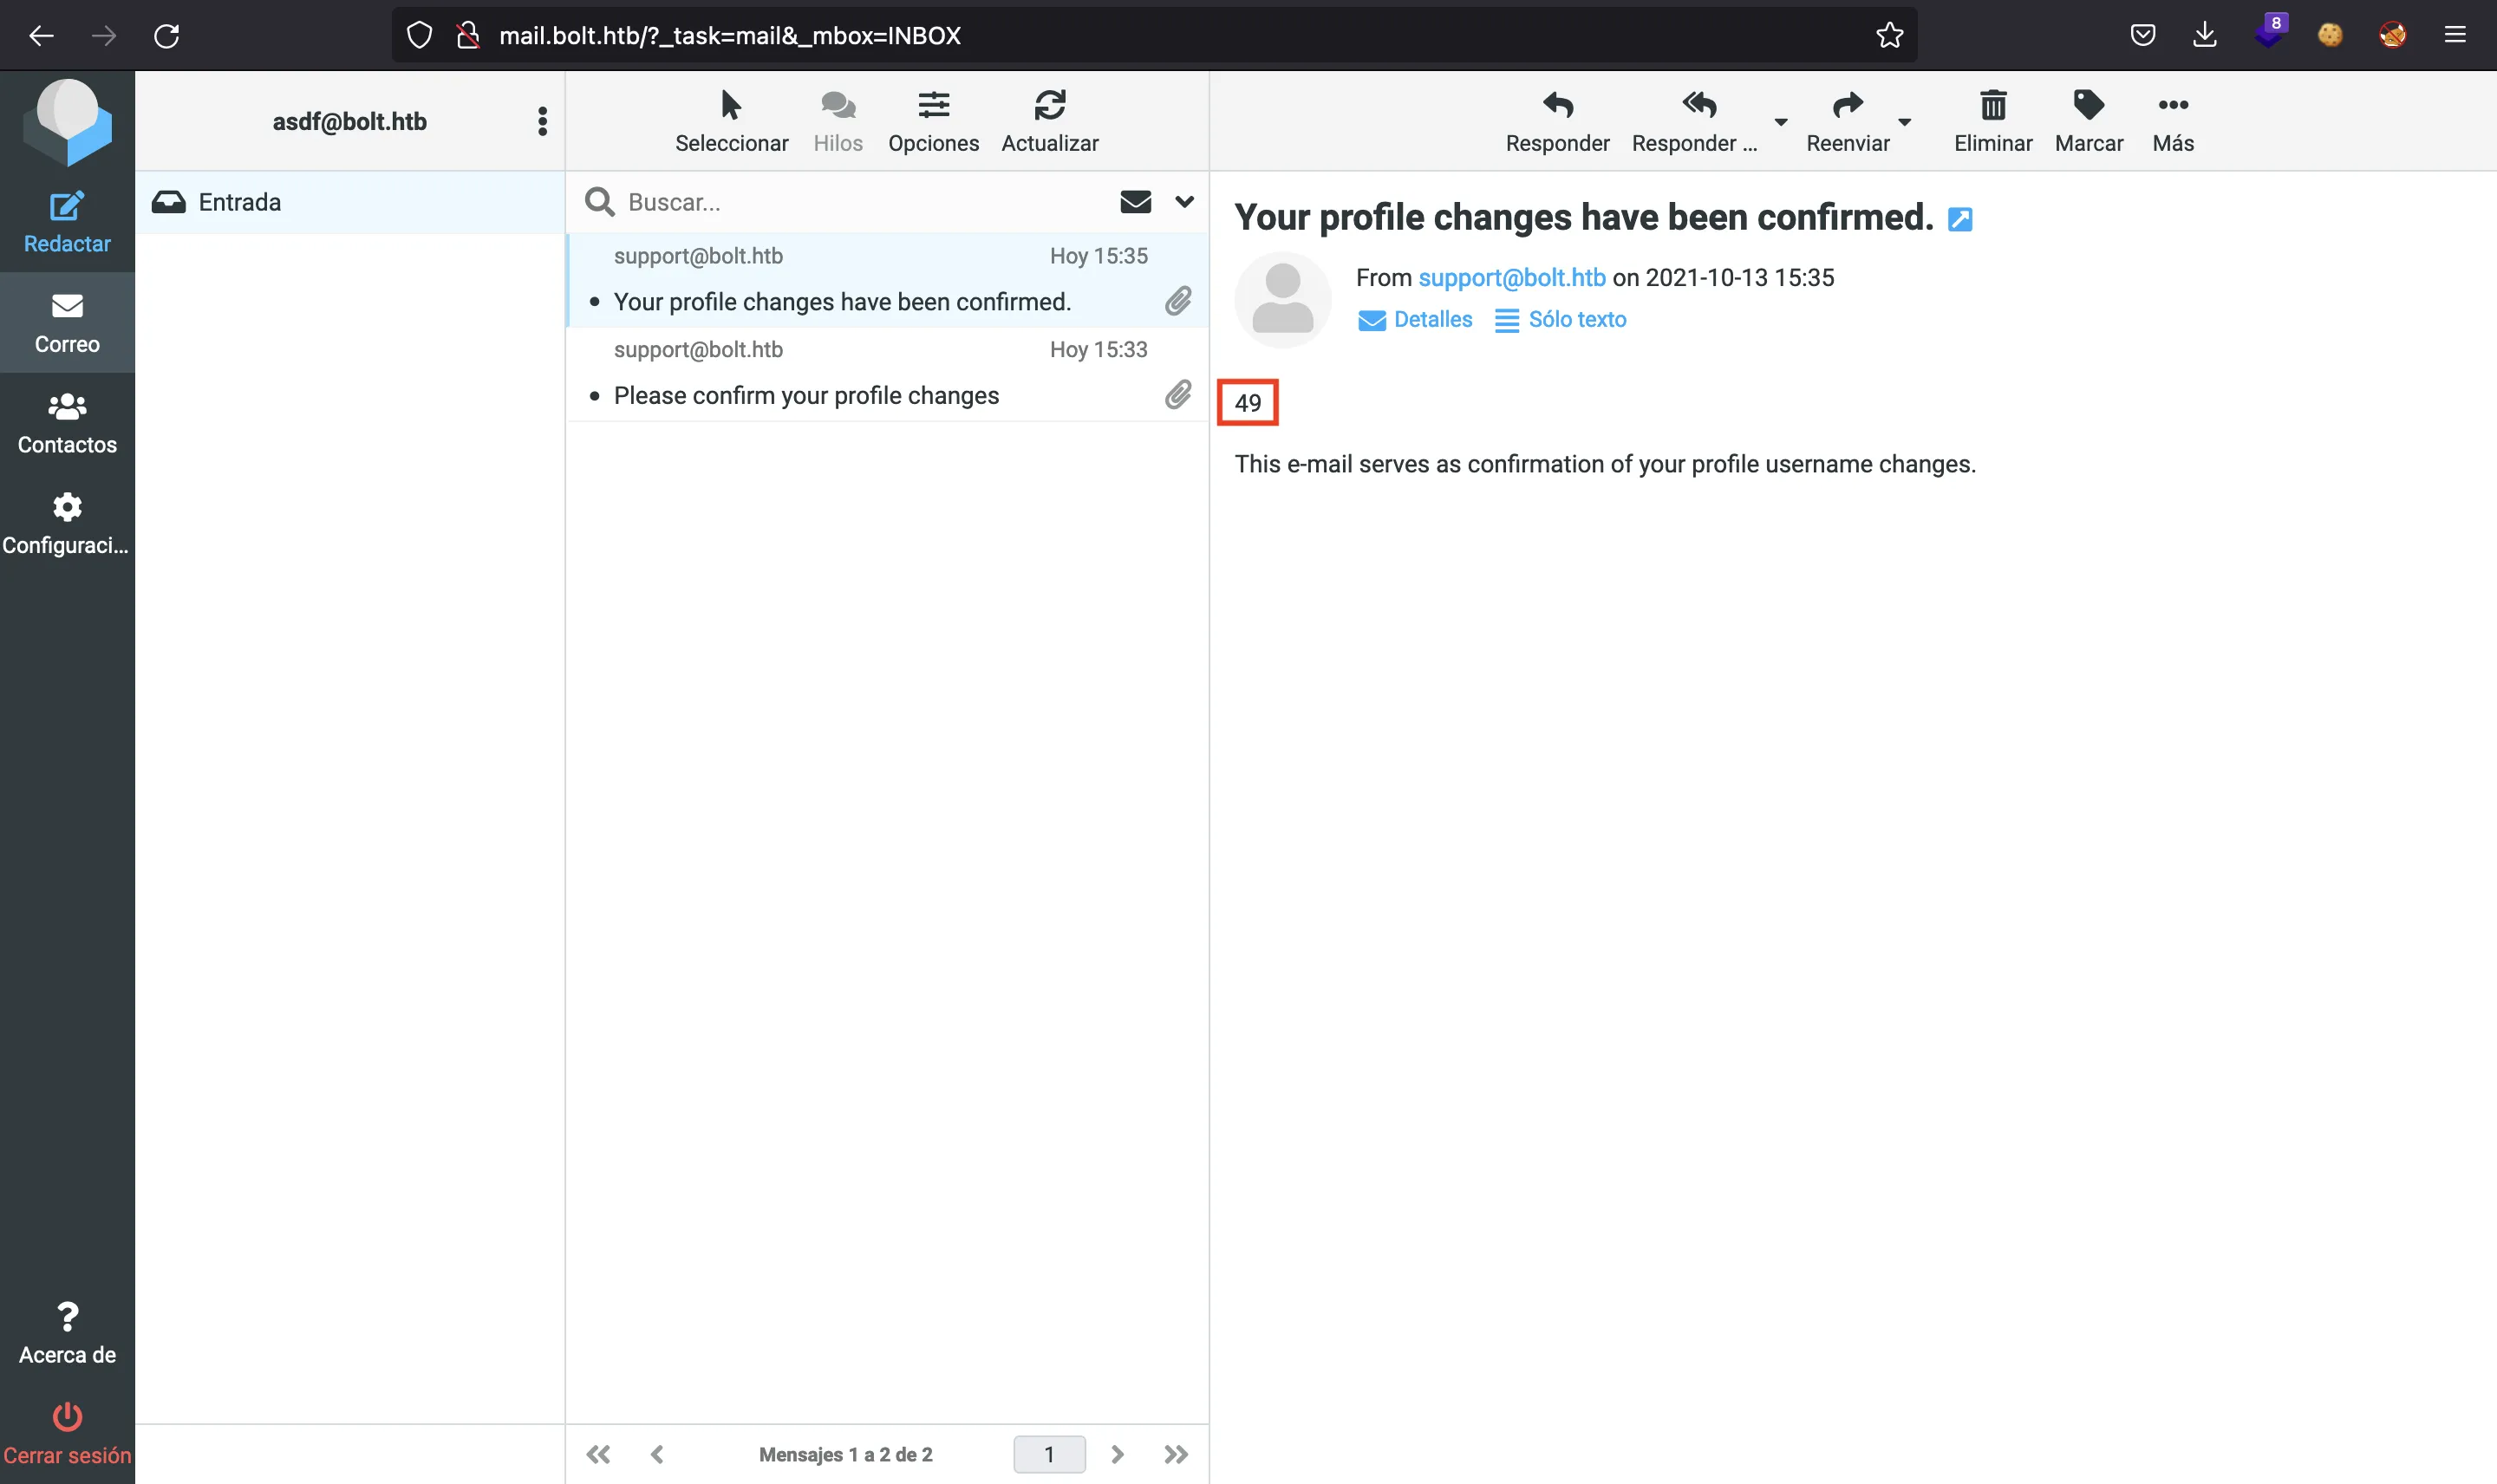Open the Marcar tag menu
The width and height of the screenshot is (2497, 1484).
(x=2088, y=122)
